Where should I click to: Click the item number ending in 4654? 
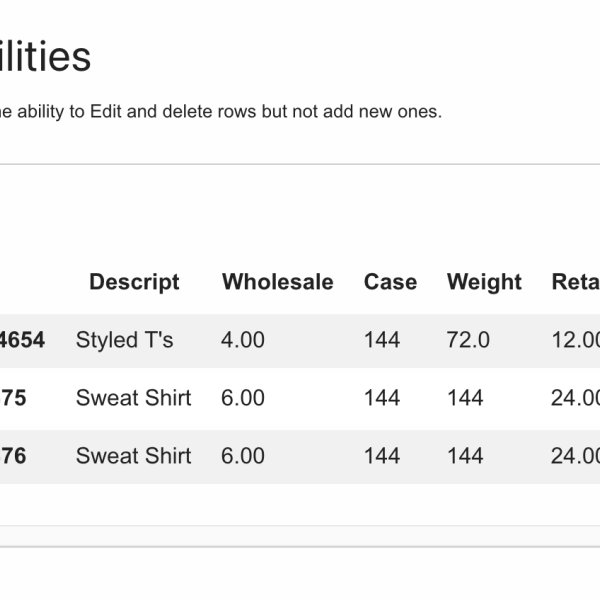pos(22,340)
